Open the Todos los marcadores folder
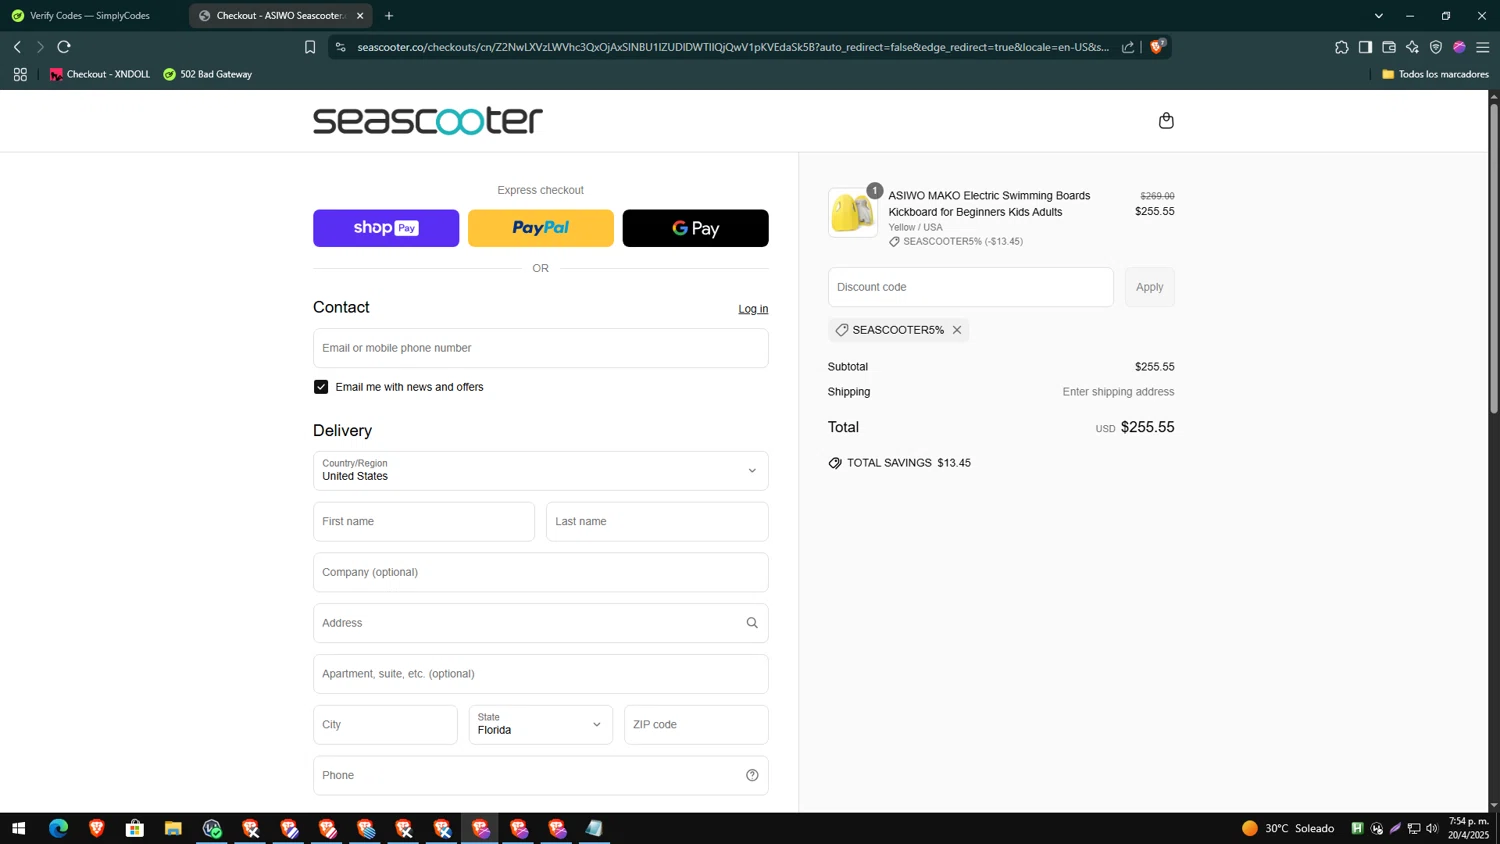The width and height of the screenshot is (1500, 844). click(x=1435, y=74)
